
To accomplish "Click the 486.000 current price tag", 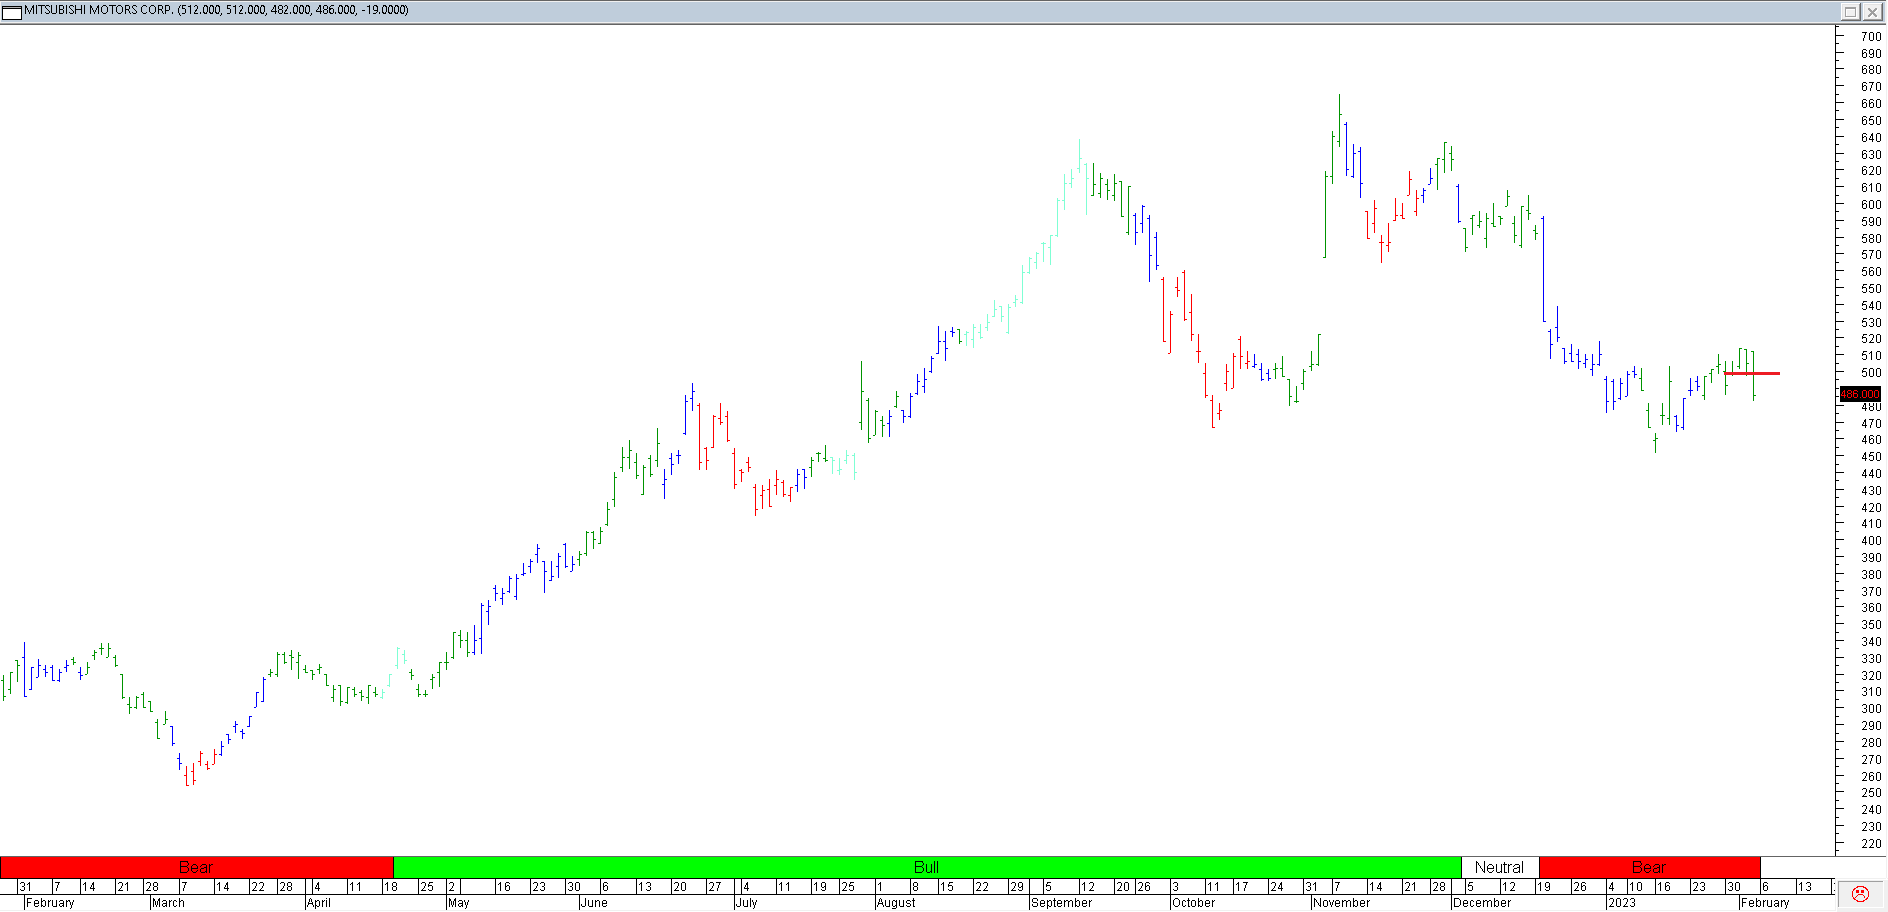I will [1860, 394].
